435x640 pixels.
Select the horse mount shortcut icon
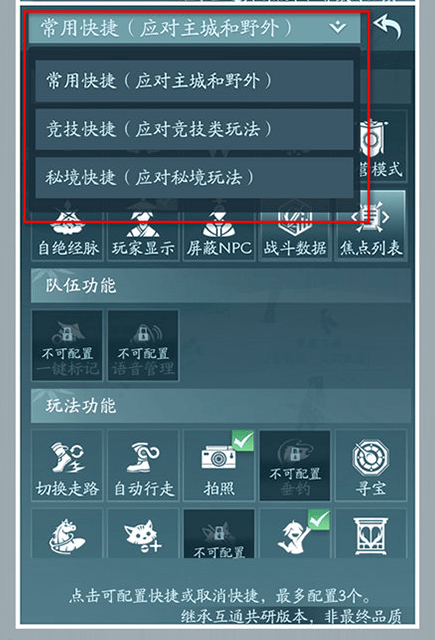click(x=67, y=533)
